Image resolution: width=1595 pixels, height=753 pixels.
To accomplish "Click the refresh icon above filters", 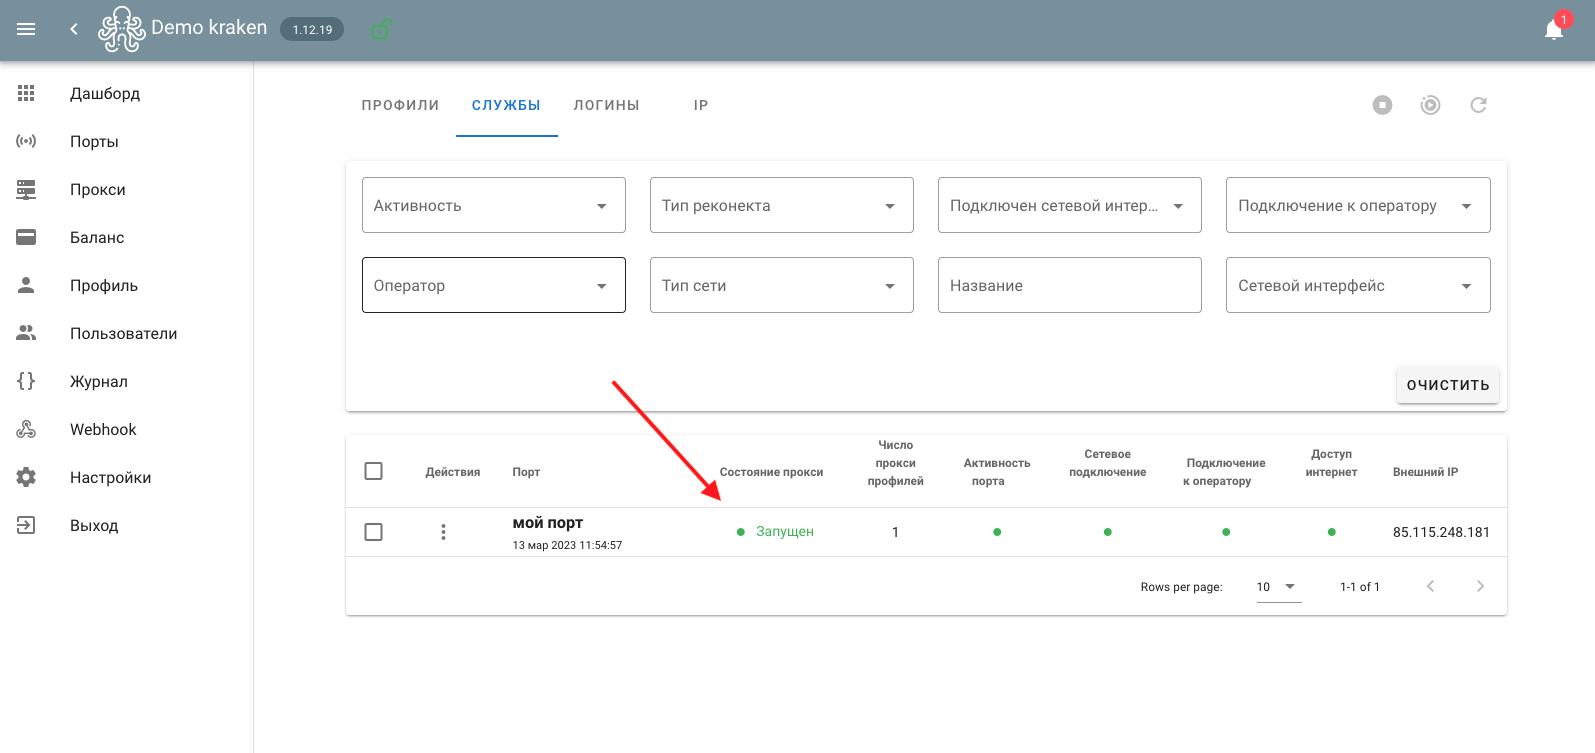I will click(1478, 105).
